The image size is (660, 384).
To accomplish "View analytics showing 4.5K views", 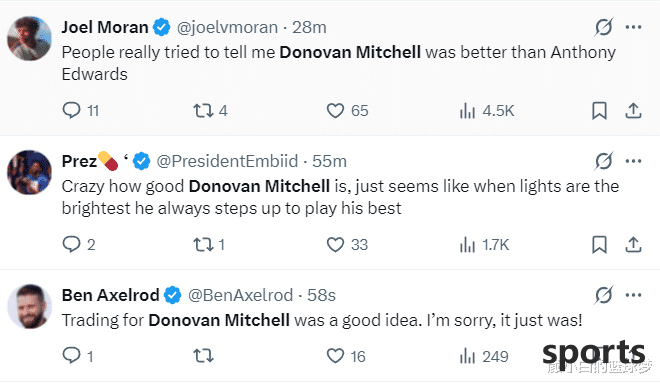I will [x=487, y=111].
